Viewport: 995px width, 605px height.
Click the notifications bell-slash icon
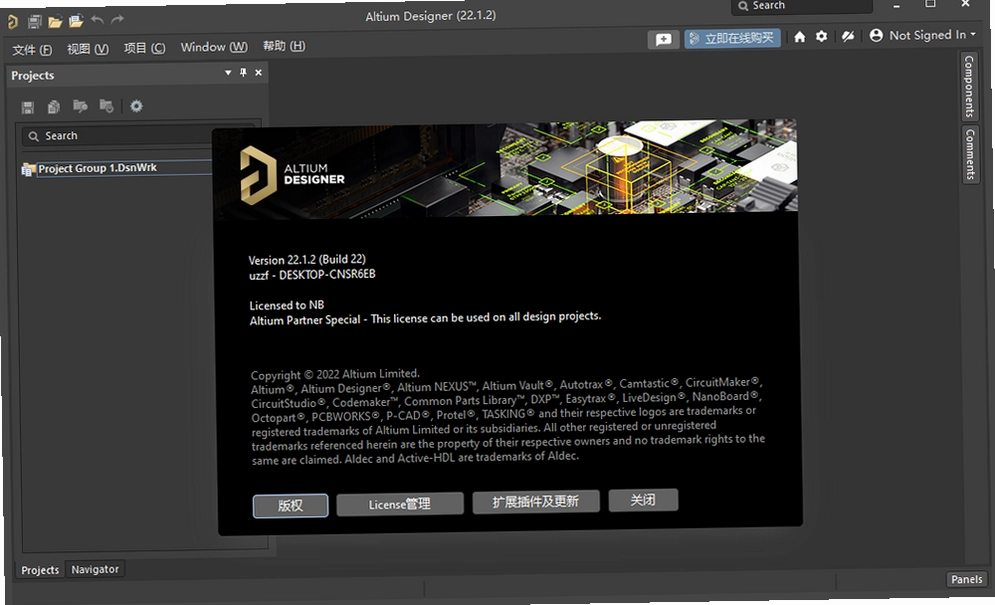pos(848,36)
